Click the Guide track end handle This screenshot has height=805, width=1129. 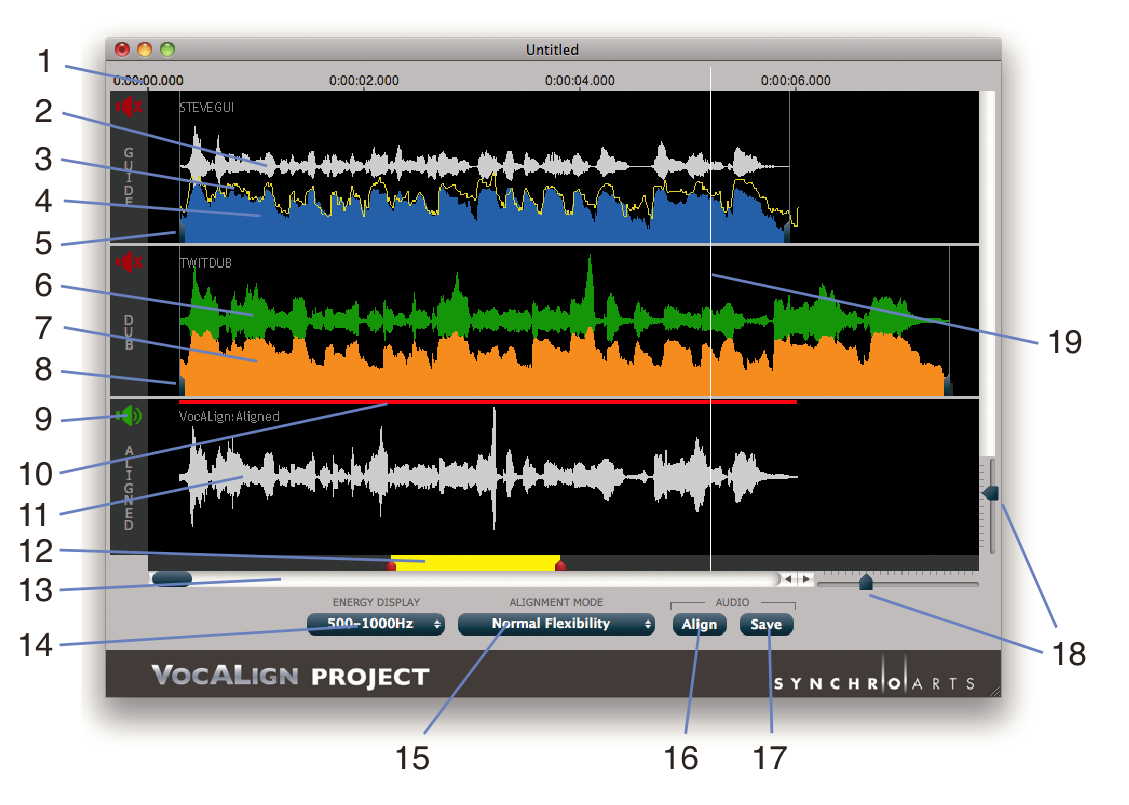pyautogui.click(x=788, y=232)
